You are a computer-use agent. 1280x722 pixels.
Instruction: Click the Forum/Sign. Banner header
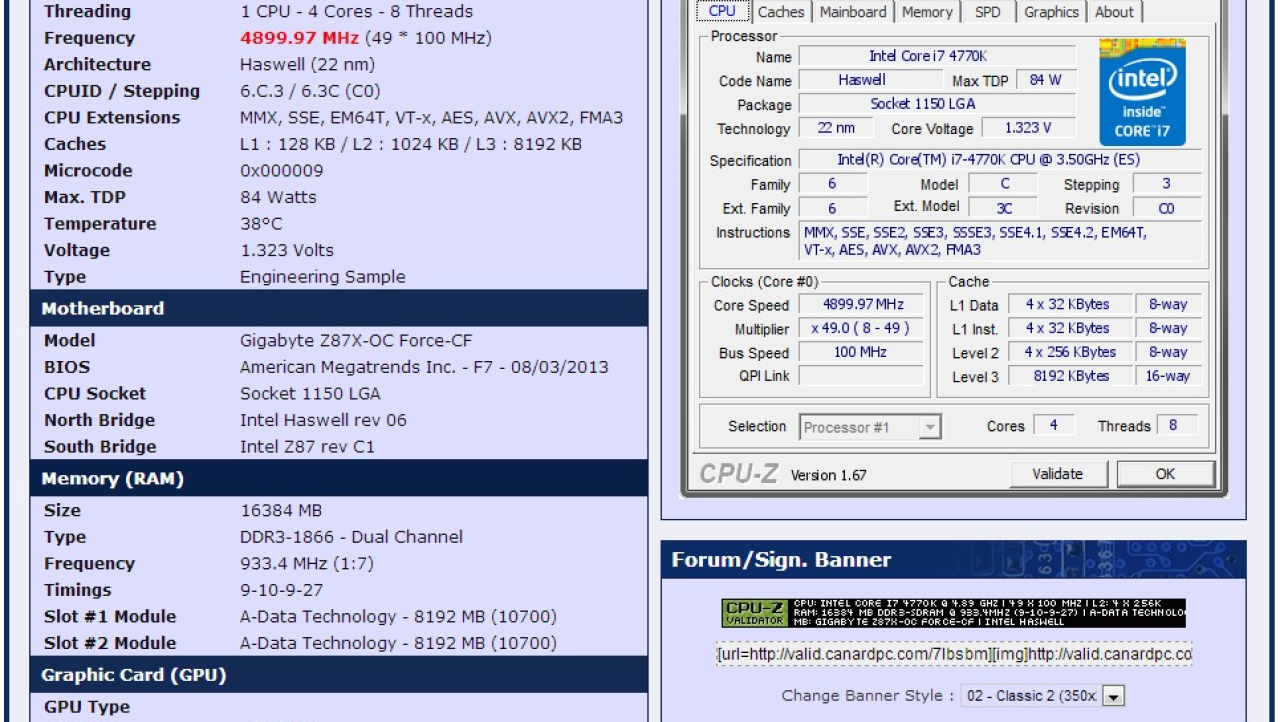[954, 559]
